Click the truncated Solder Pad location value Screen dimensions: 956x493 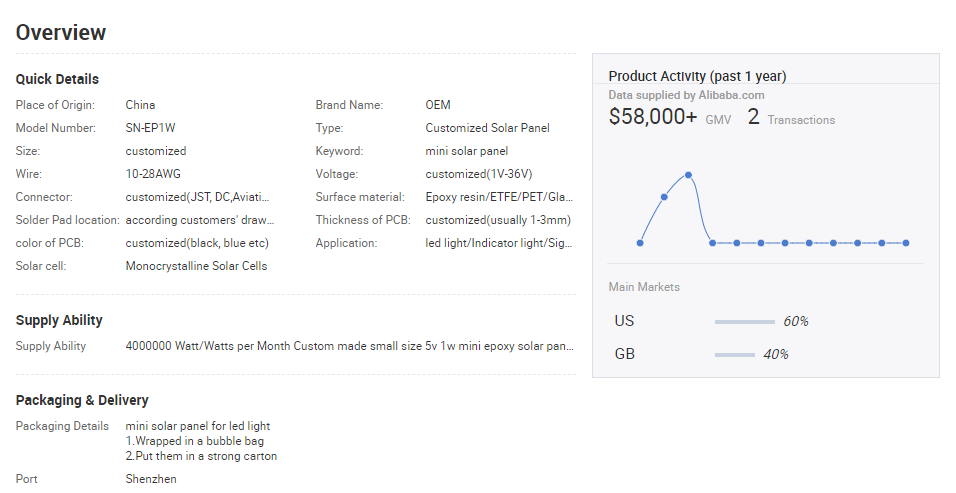pyautogui.click(x=199, y=220)
